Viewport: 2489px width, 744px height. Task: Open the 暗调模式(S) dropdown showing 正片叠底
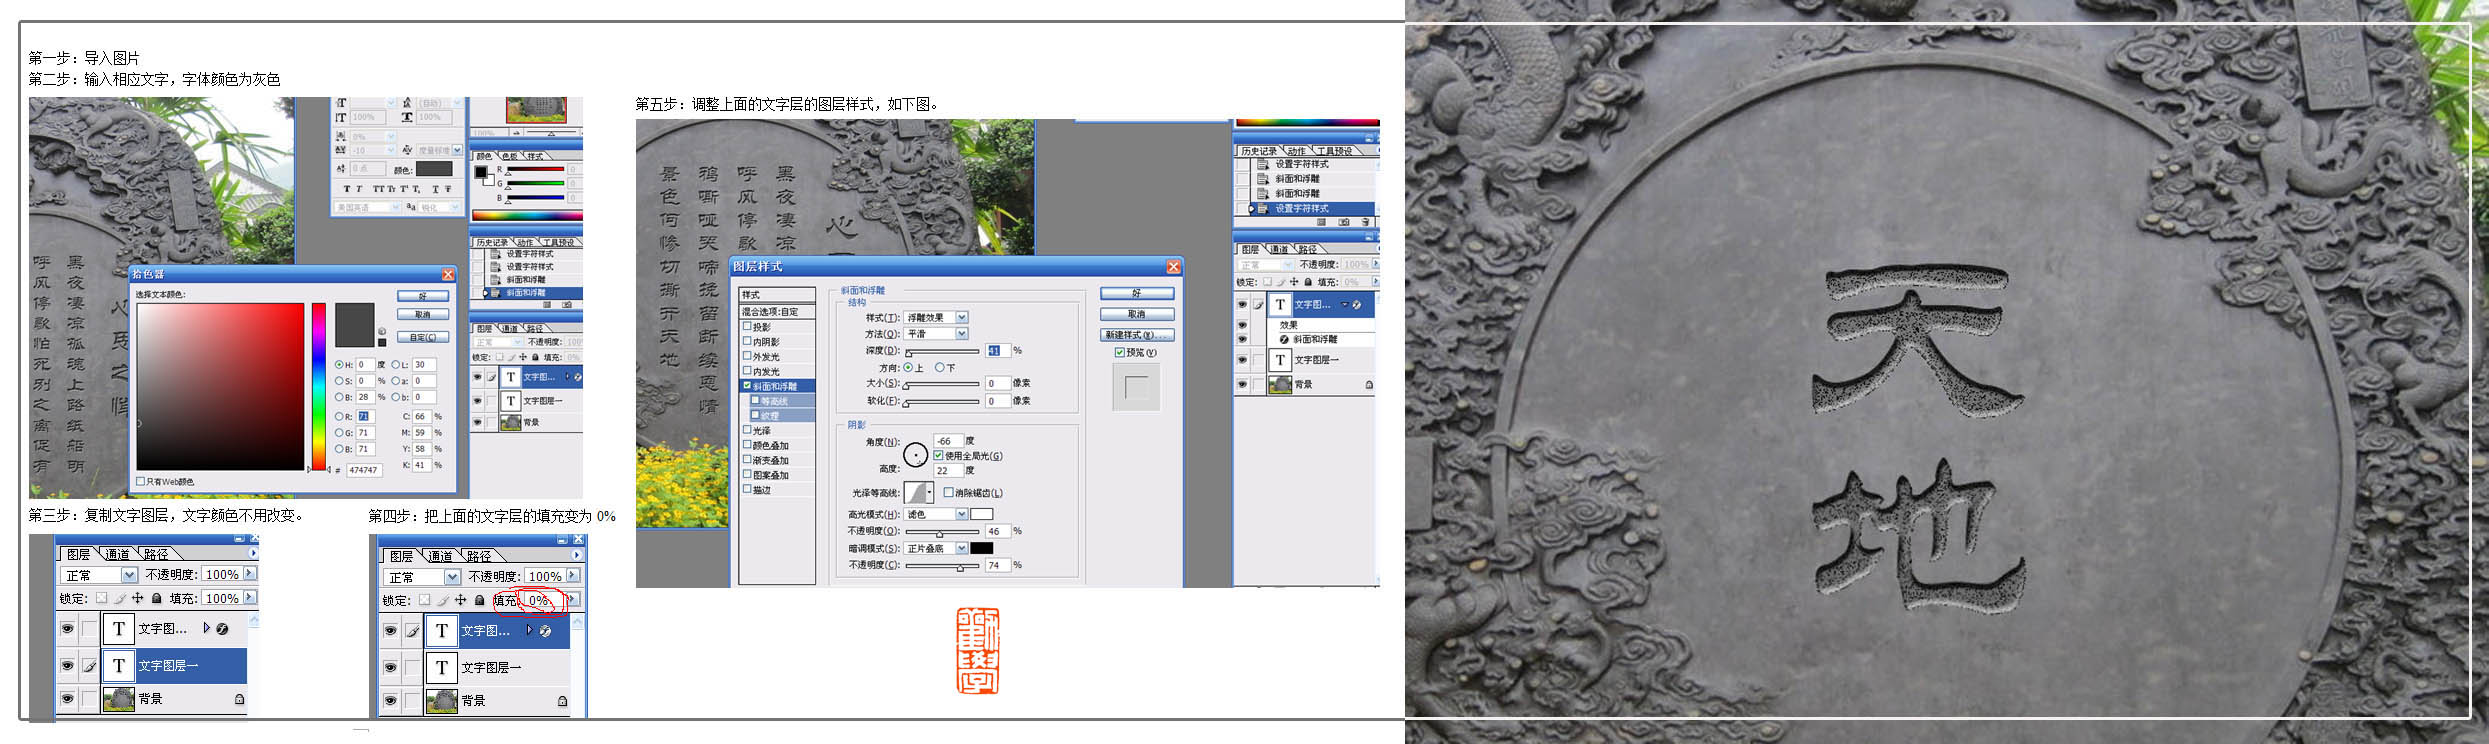[x=937, y=548]
